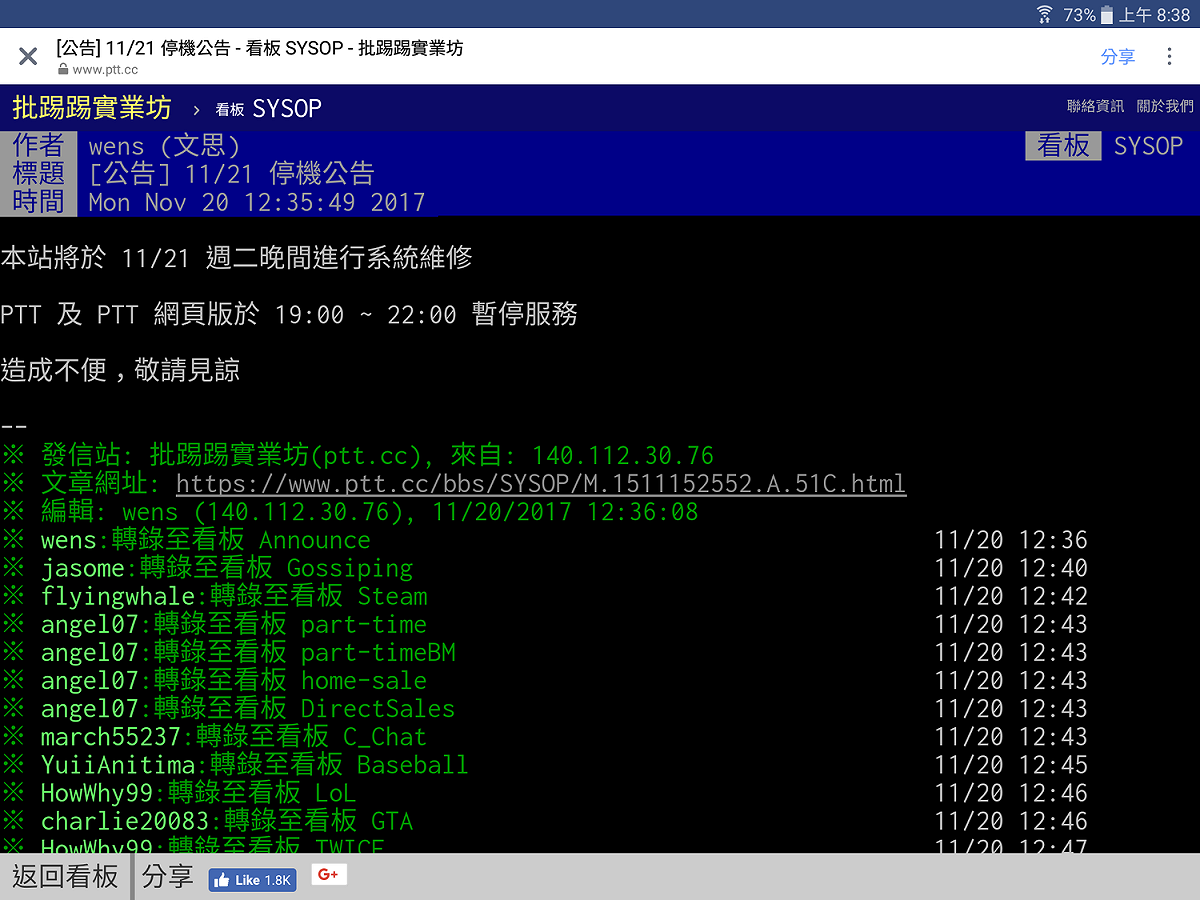Select author text wens (文思)
The width and height of the screenshot is (1200, 900).
(165, 146)
